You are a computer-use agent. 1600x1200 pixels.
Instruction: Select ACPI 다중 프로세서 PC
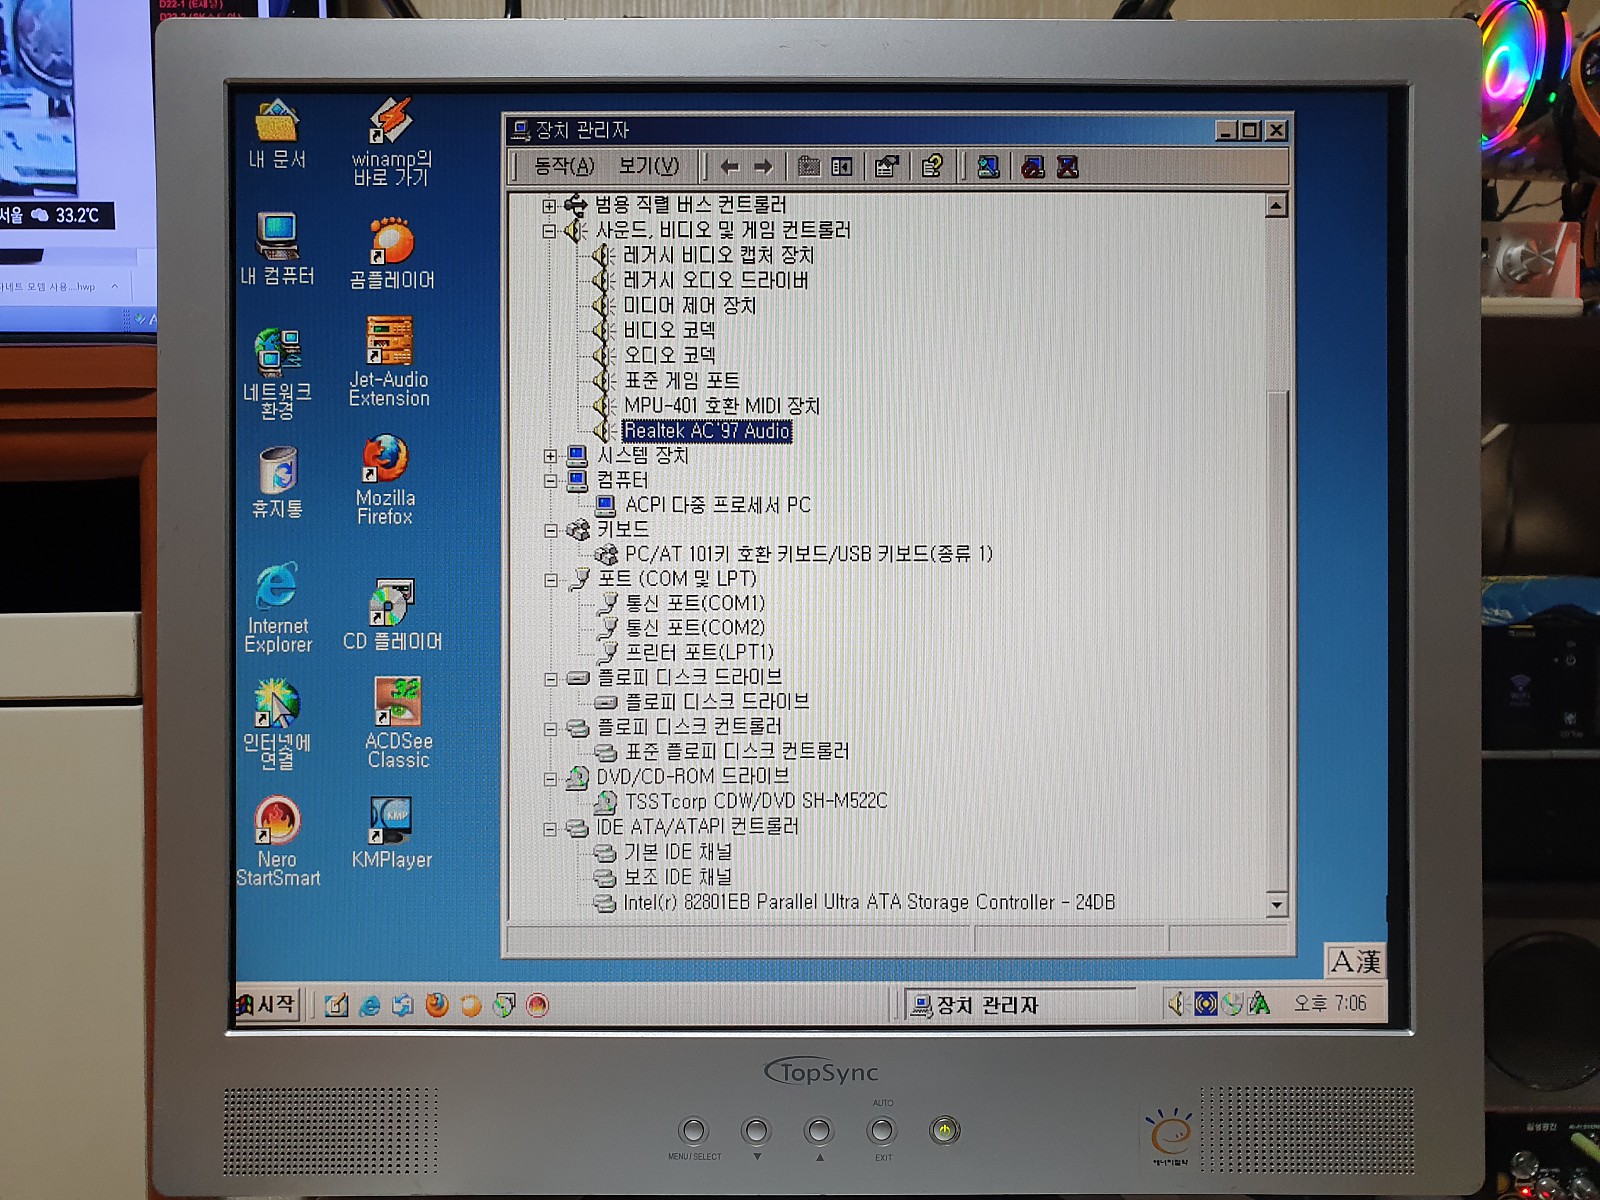717,505
